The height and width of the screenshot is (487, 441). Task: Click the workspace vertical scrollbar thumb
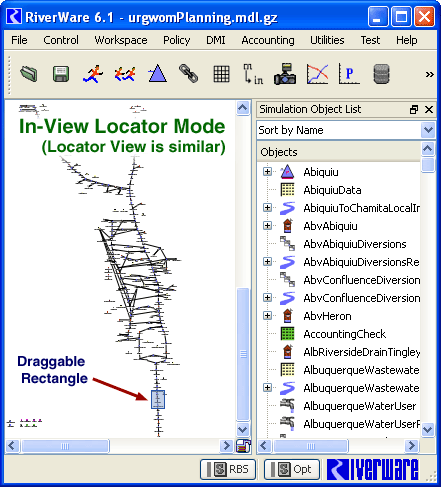pos(244,354)
